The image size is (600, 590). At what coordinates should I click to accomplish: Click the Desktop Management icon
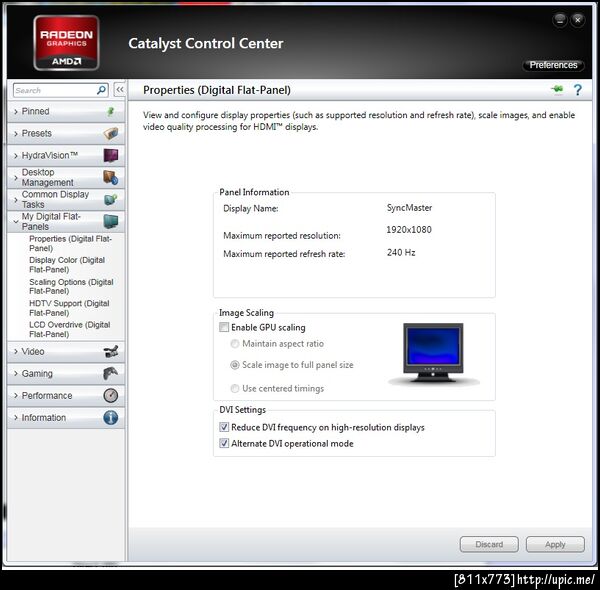coord(111,178)
